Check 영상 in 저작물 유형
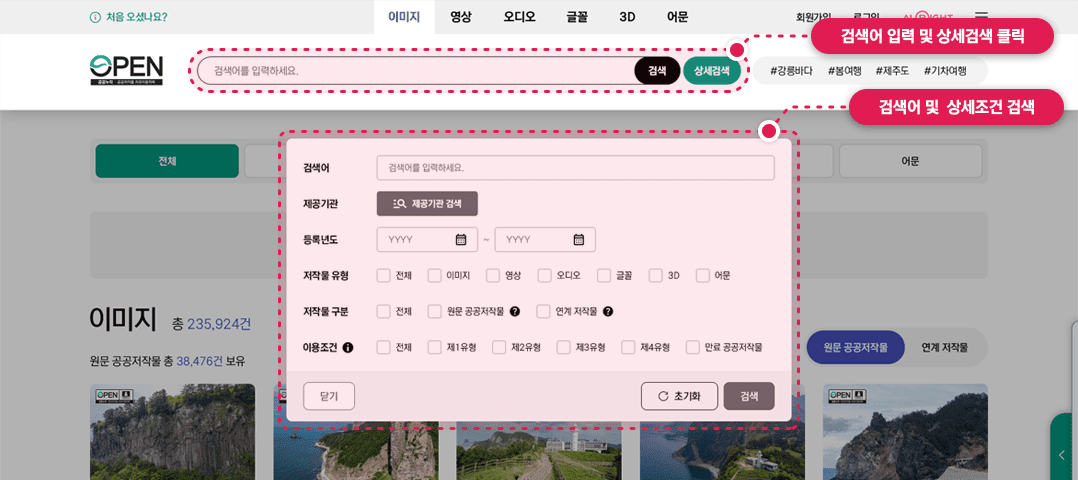This screenshot has height=480, width=1078. tap(493, 276)
